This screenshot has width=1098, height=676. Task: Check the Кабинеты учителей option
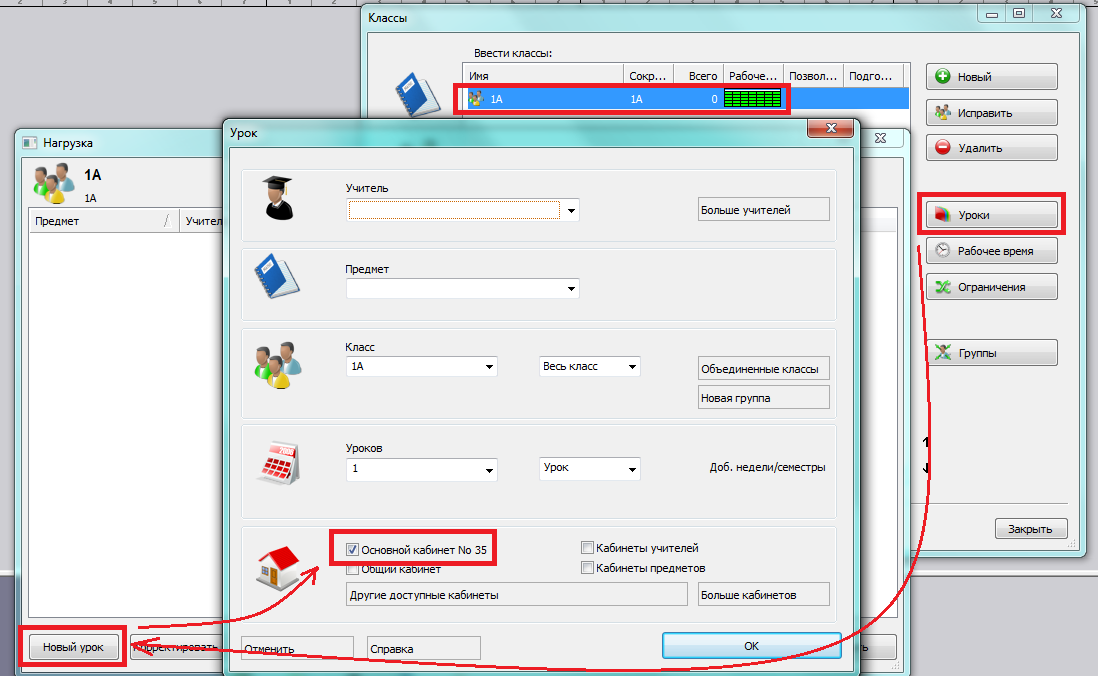(x=588, y=548)
